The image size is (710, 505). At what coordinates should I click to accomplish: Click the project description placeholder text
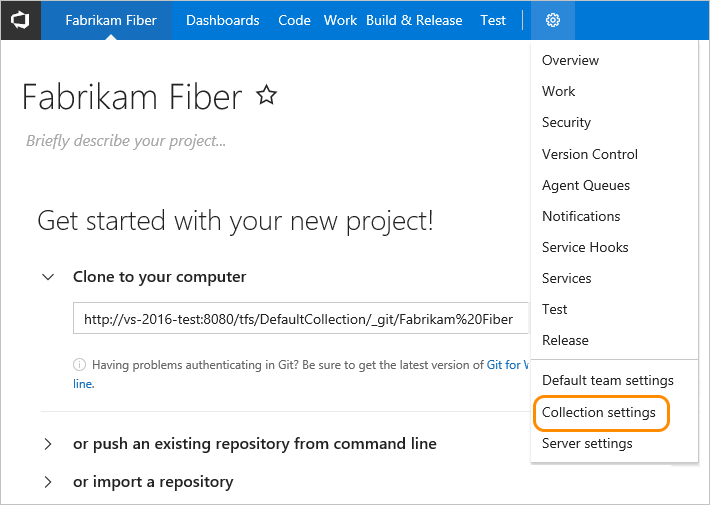126,141
